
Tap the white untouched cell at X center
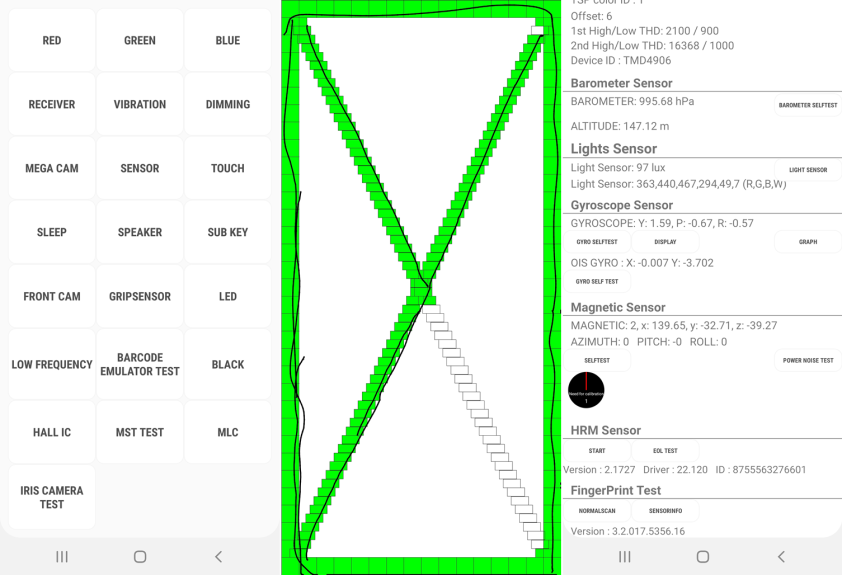[432, 308]
